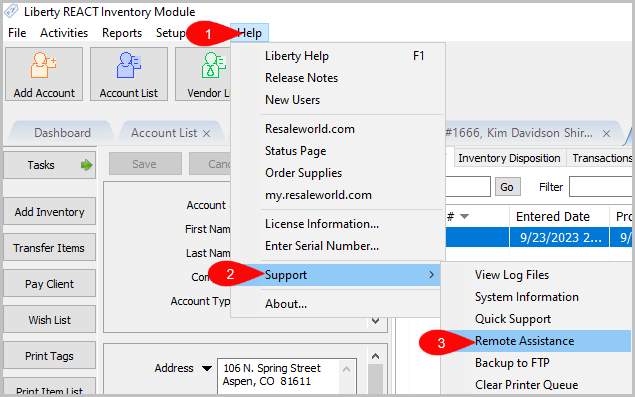Screen dimensions: 635x397
Task: Click the Add Inventory button
Action: [49, 211]
